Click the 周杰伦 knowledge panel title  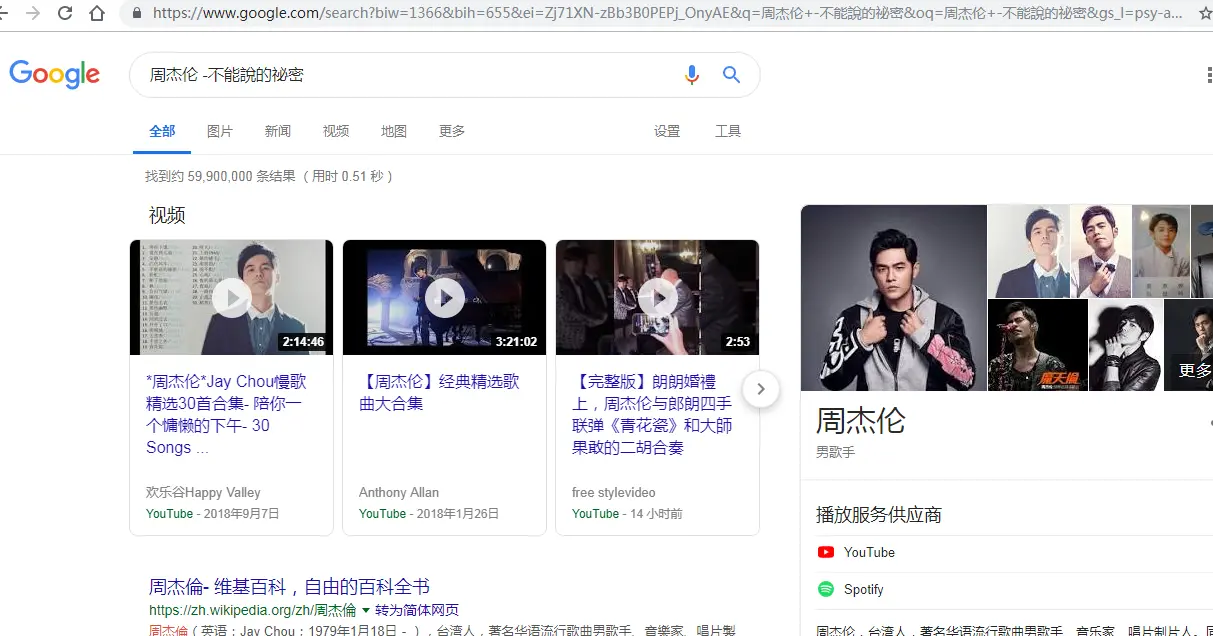pos(860,420)
